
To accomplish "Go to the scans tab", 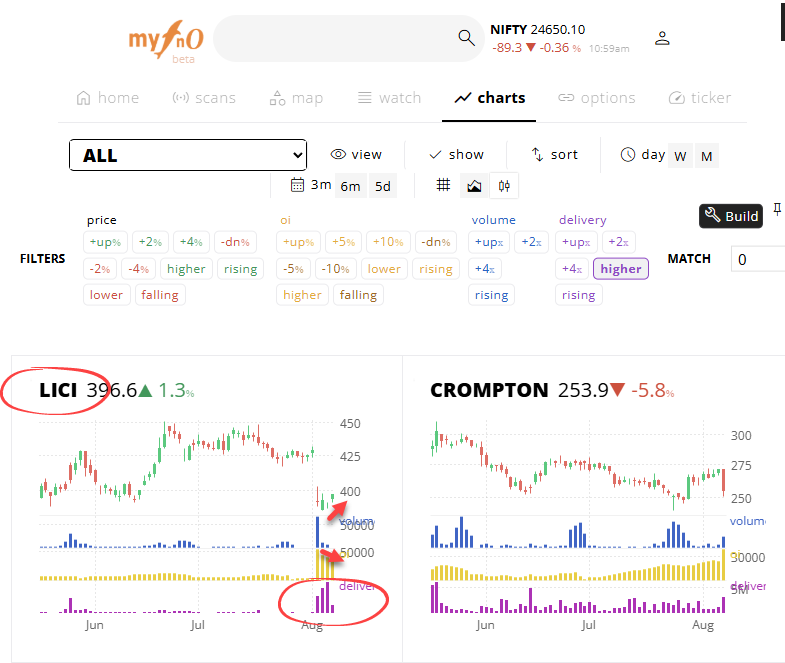I will (x=204, y=98).
